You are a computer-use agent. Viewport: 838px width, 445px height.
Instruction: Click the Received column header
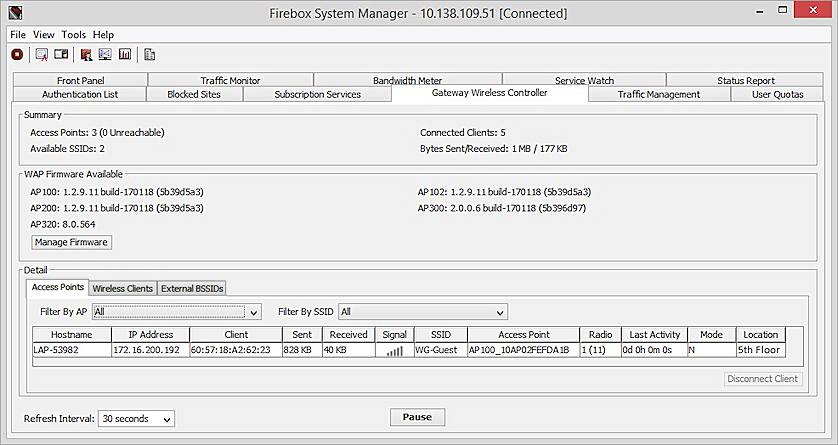[348, 335]
